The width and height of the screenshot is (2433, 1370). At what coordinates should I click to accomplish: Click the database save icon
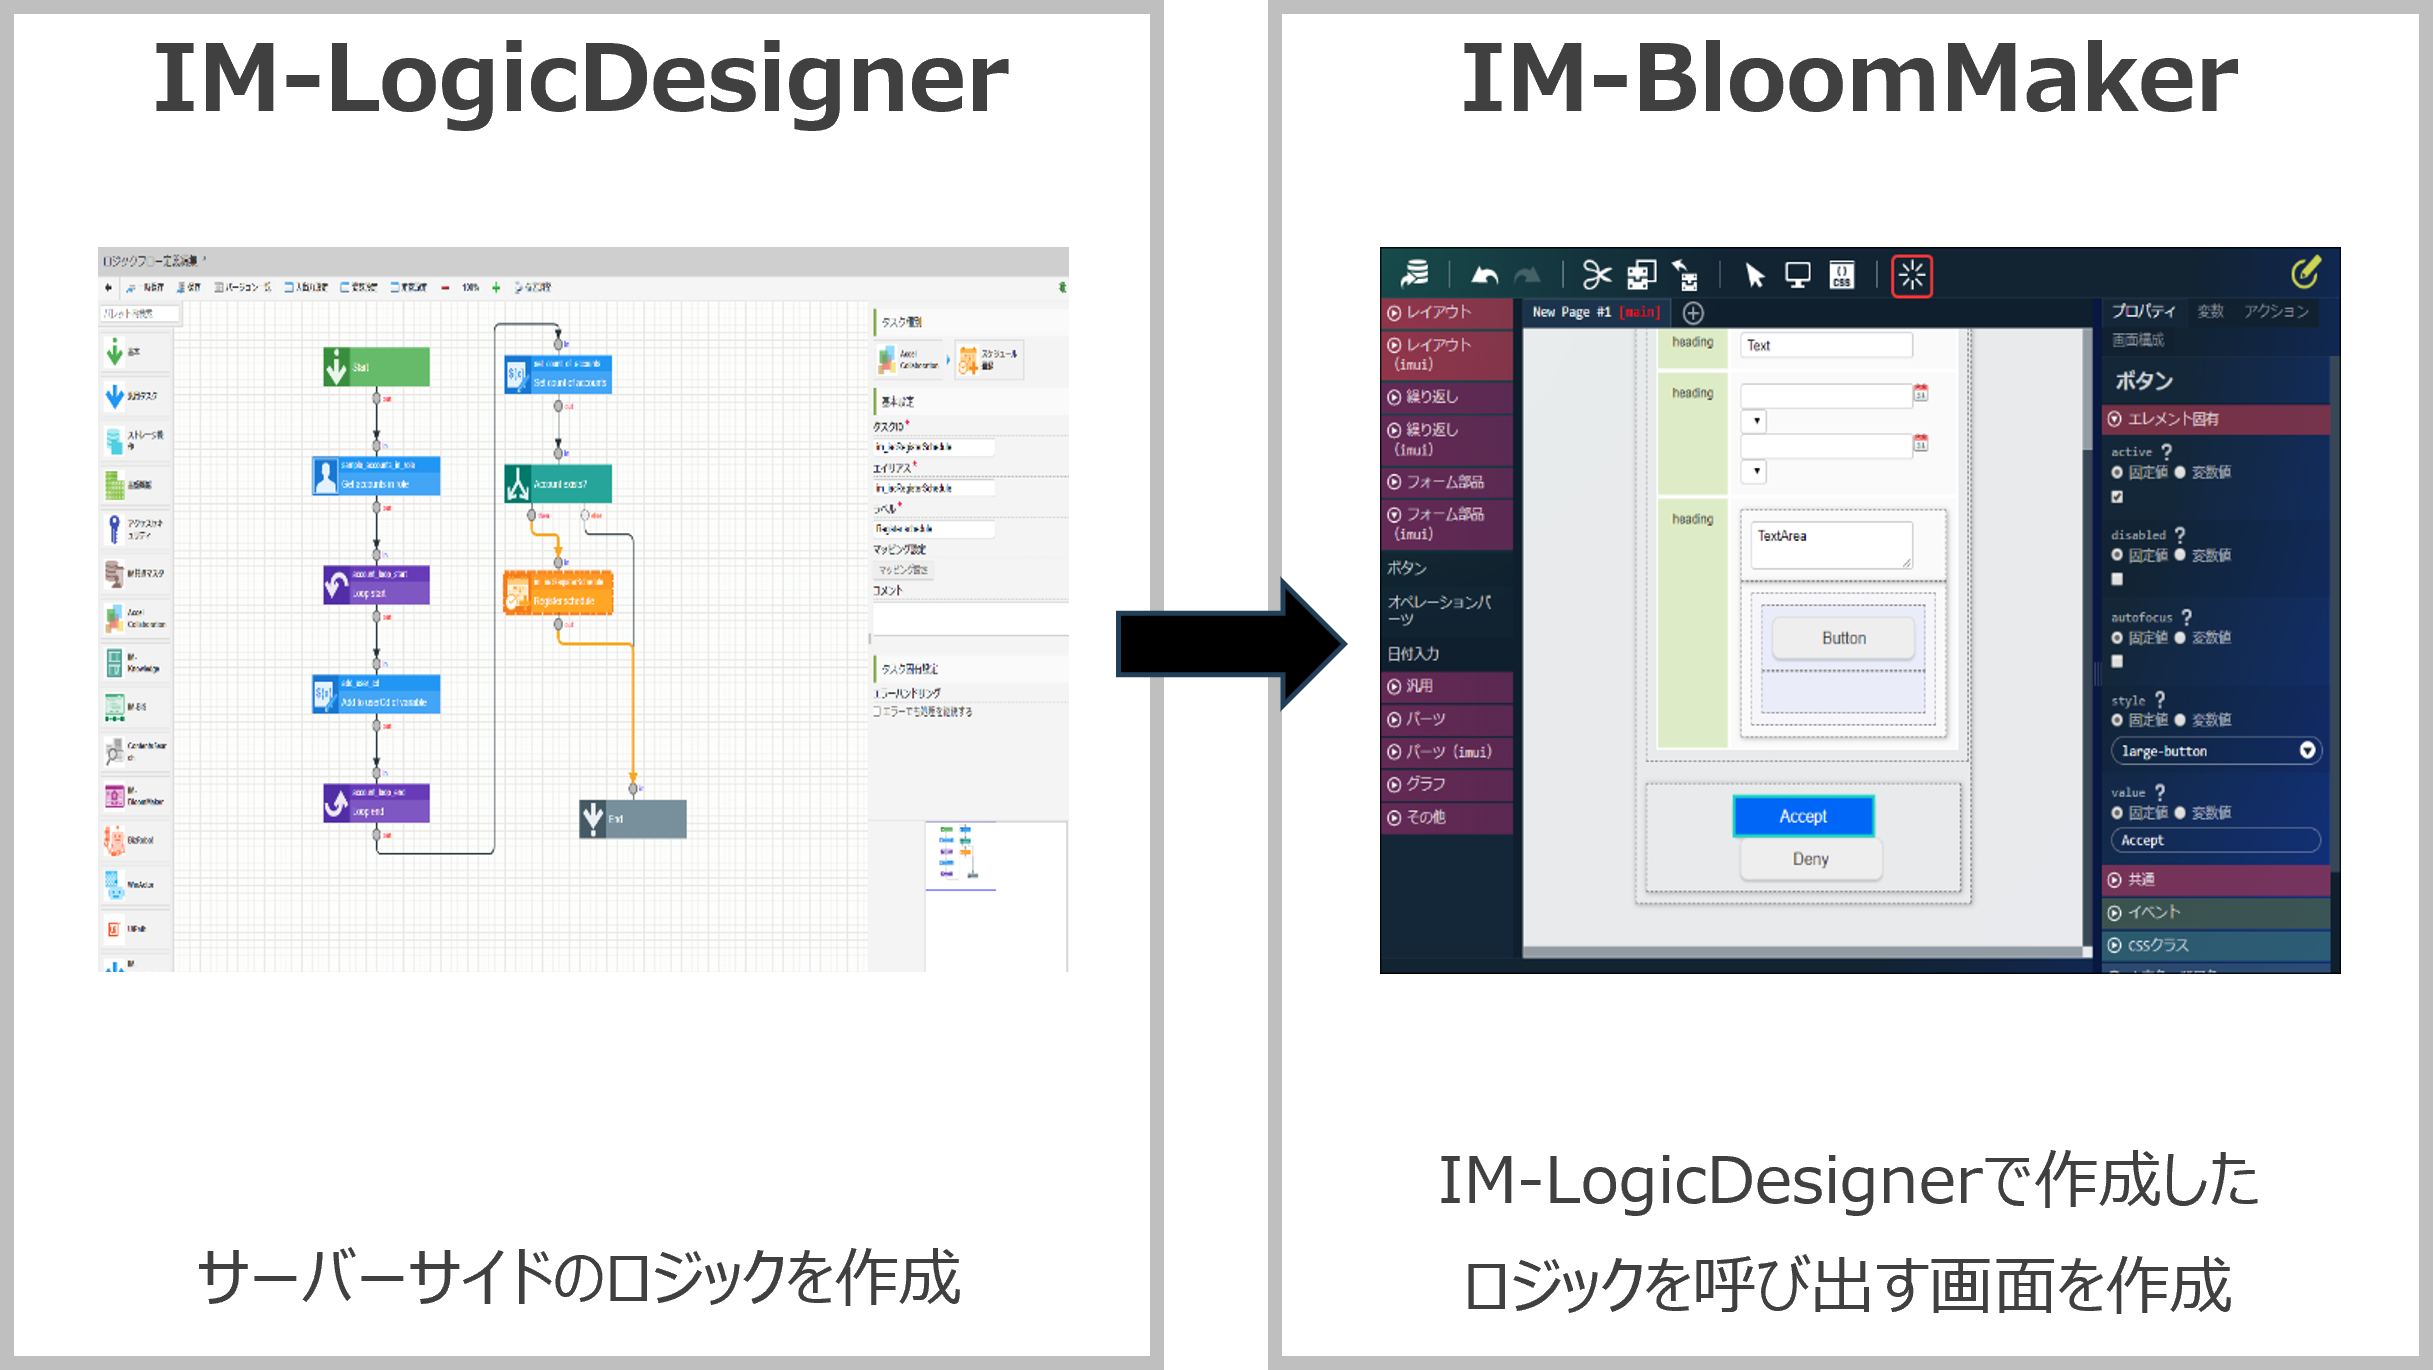pos(1415,274)
